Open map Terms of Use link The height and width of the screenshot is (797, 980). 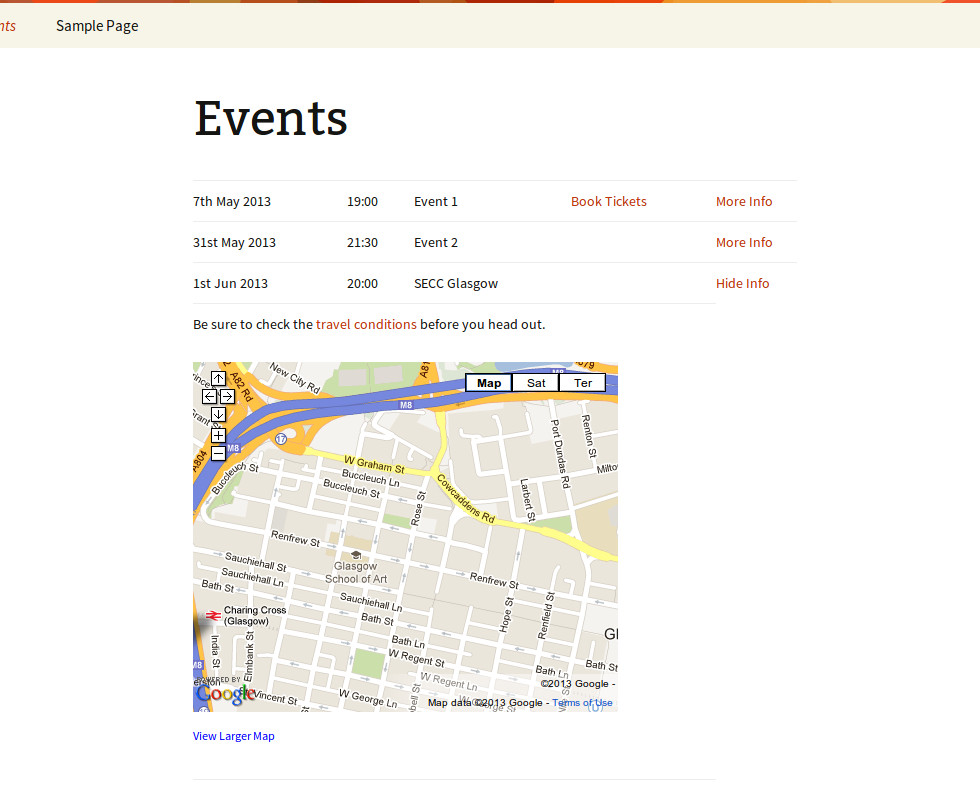pyautogui.click(x=583, y=703)
